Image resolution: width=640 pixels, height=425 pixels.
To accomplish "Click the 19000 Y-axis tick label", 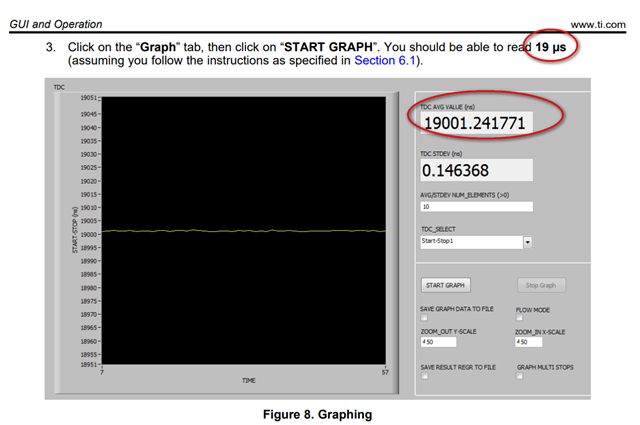I will pyautogui.click(x=89, y=234).
